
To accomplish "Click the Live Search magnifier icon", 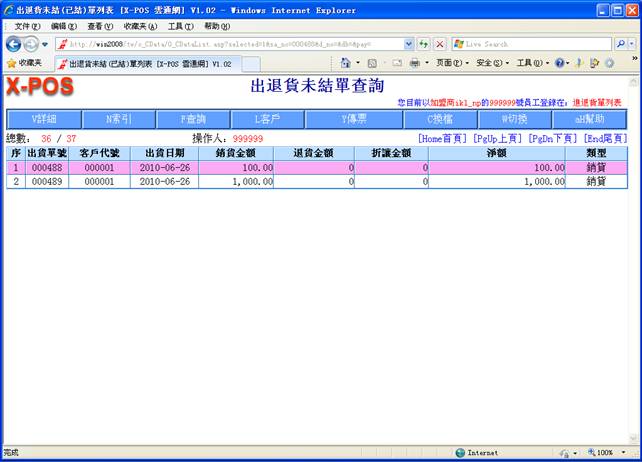I will click(621, 44).
